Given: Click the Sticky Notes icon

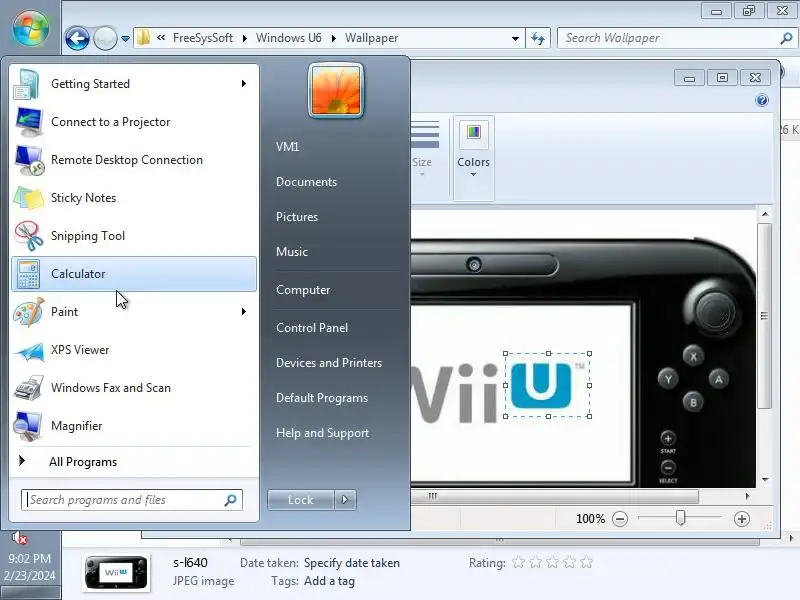Looking at the screenshot, I should click(x=29, y=198).
